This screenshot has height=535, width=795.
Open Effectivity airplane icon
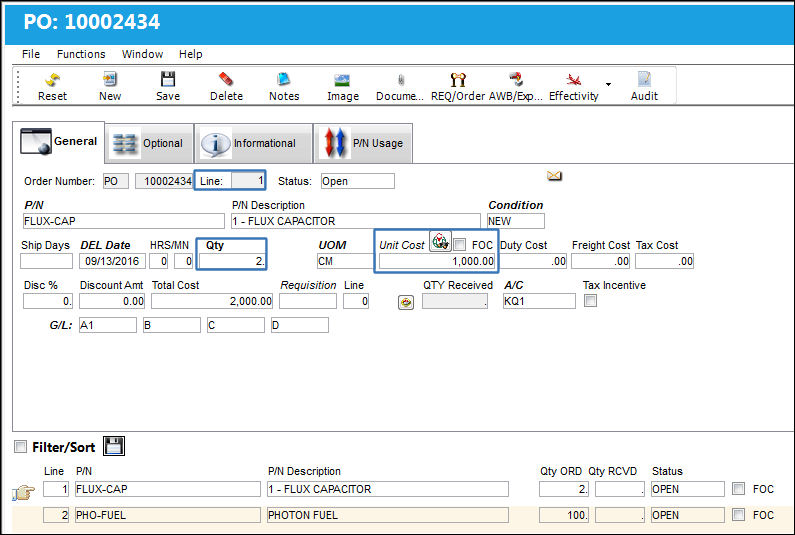click(573, 80)
